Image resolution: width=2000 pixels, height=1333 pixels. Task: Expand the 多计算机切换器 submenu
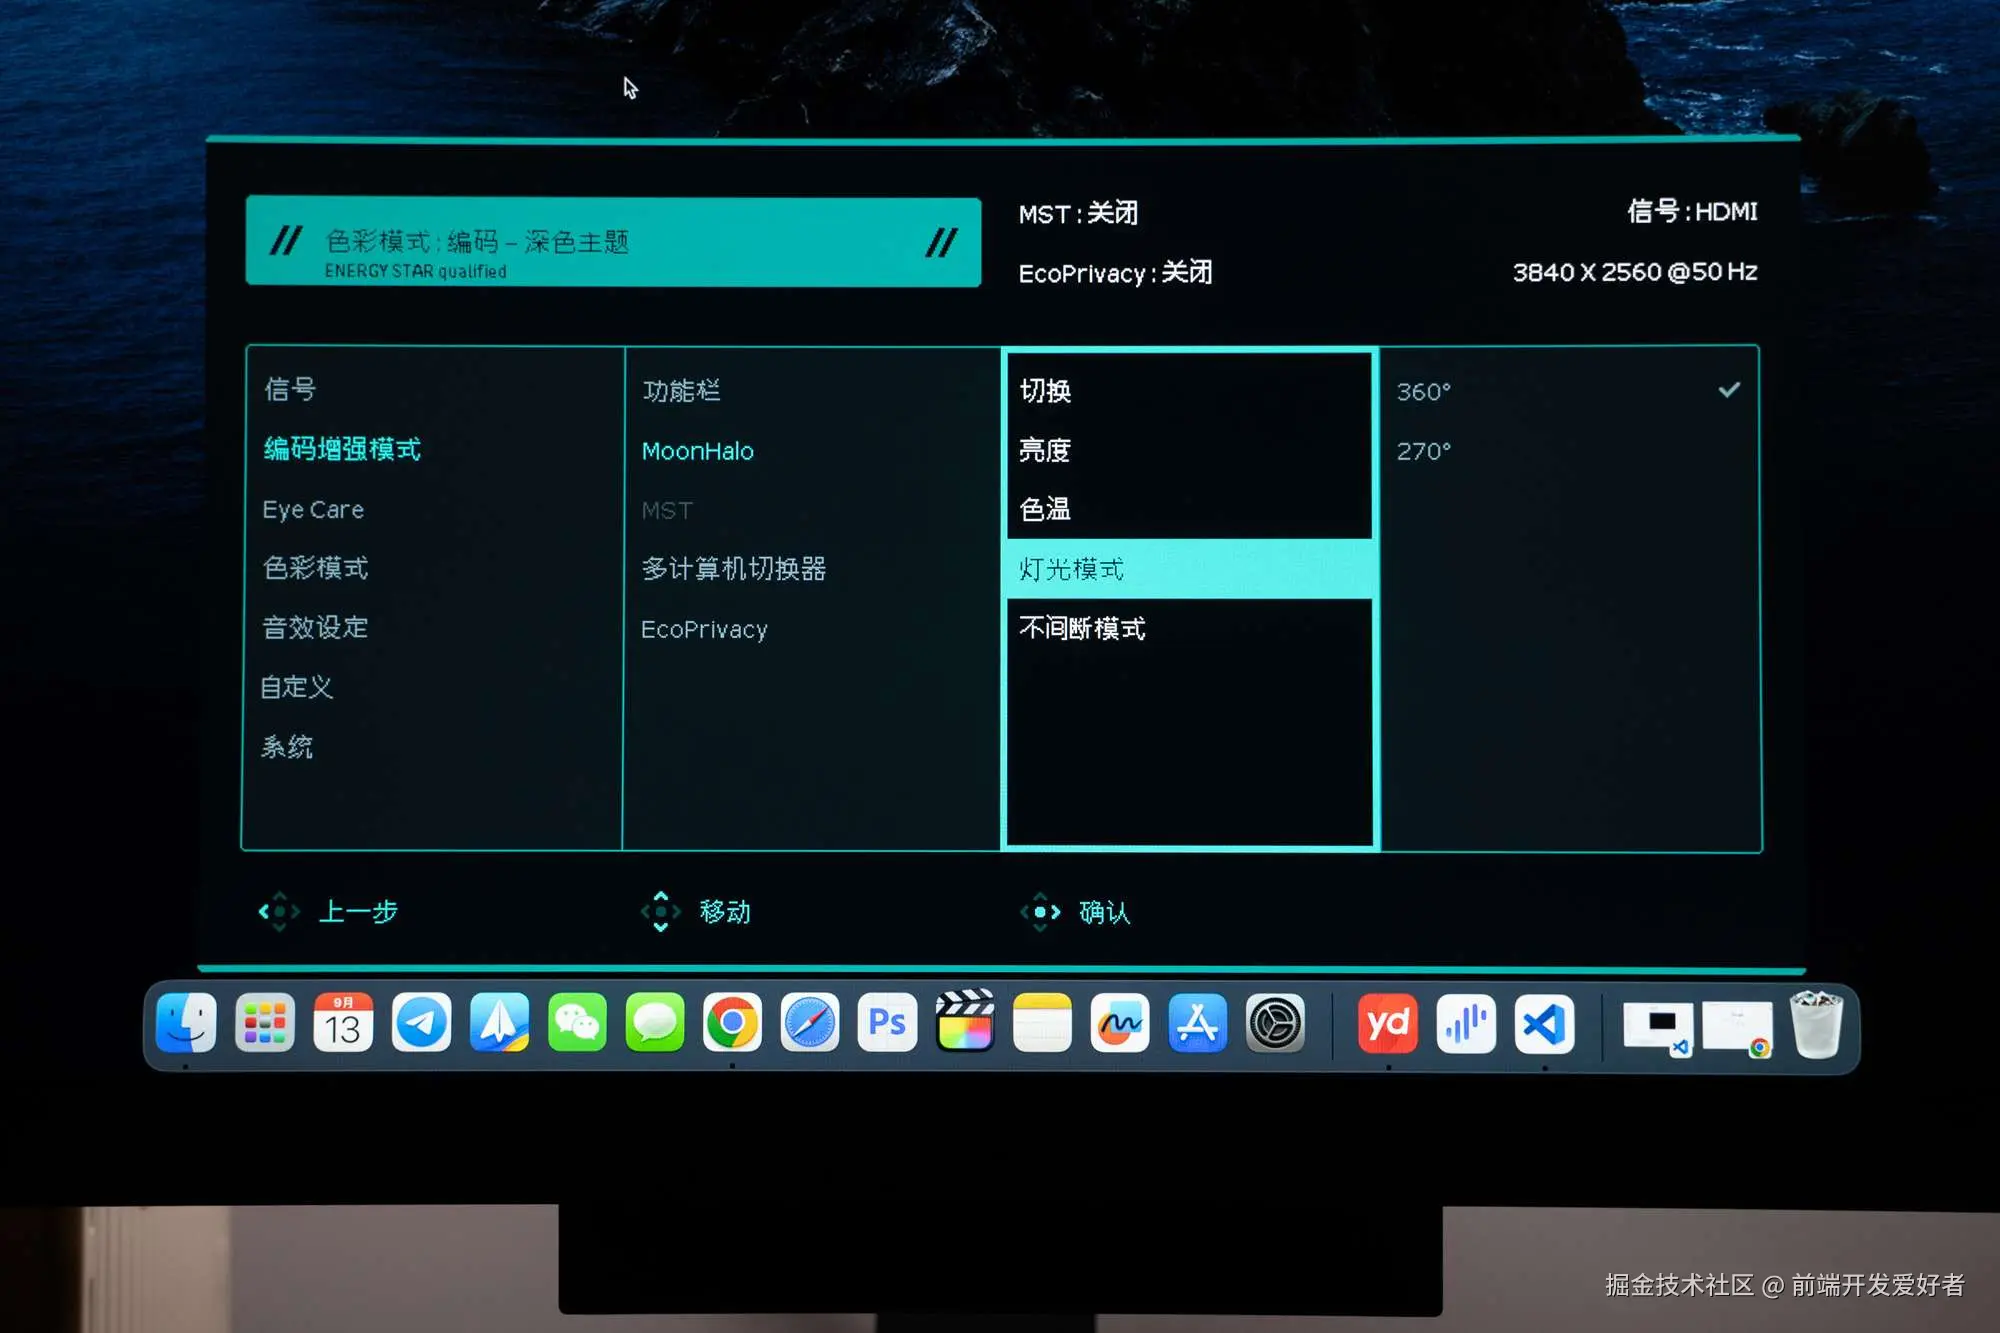coord(733,569)
